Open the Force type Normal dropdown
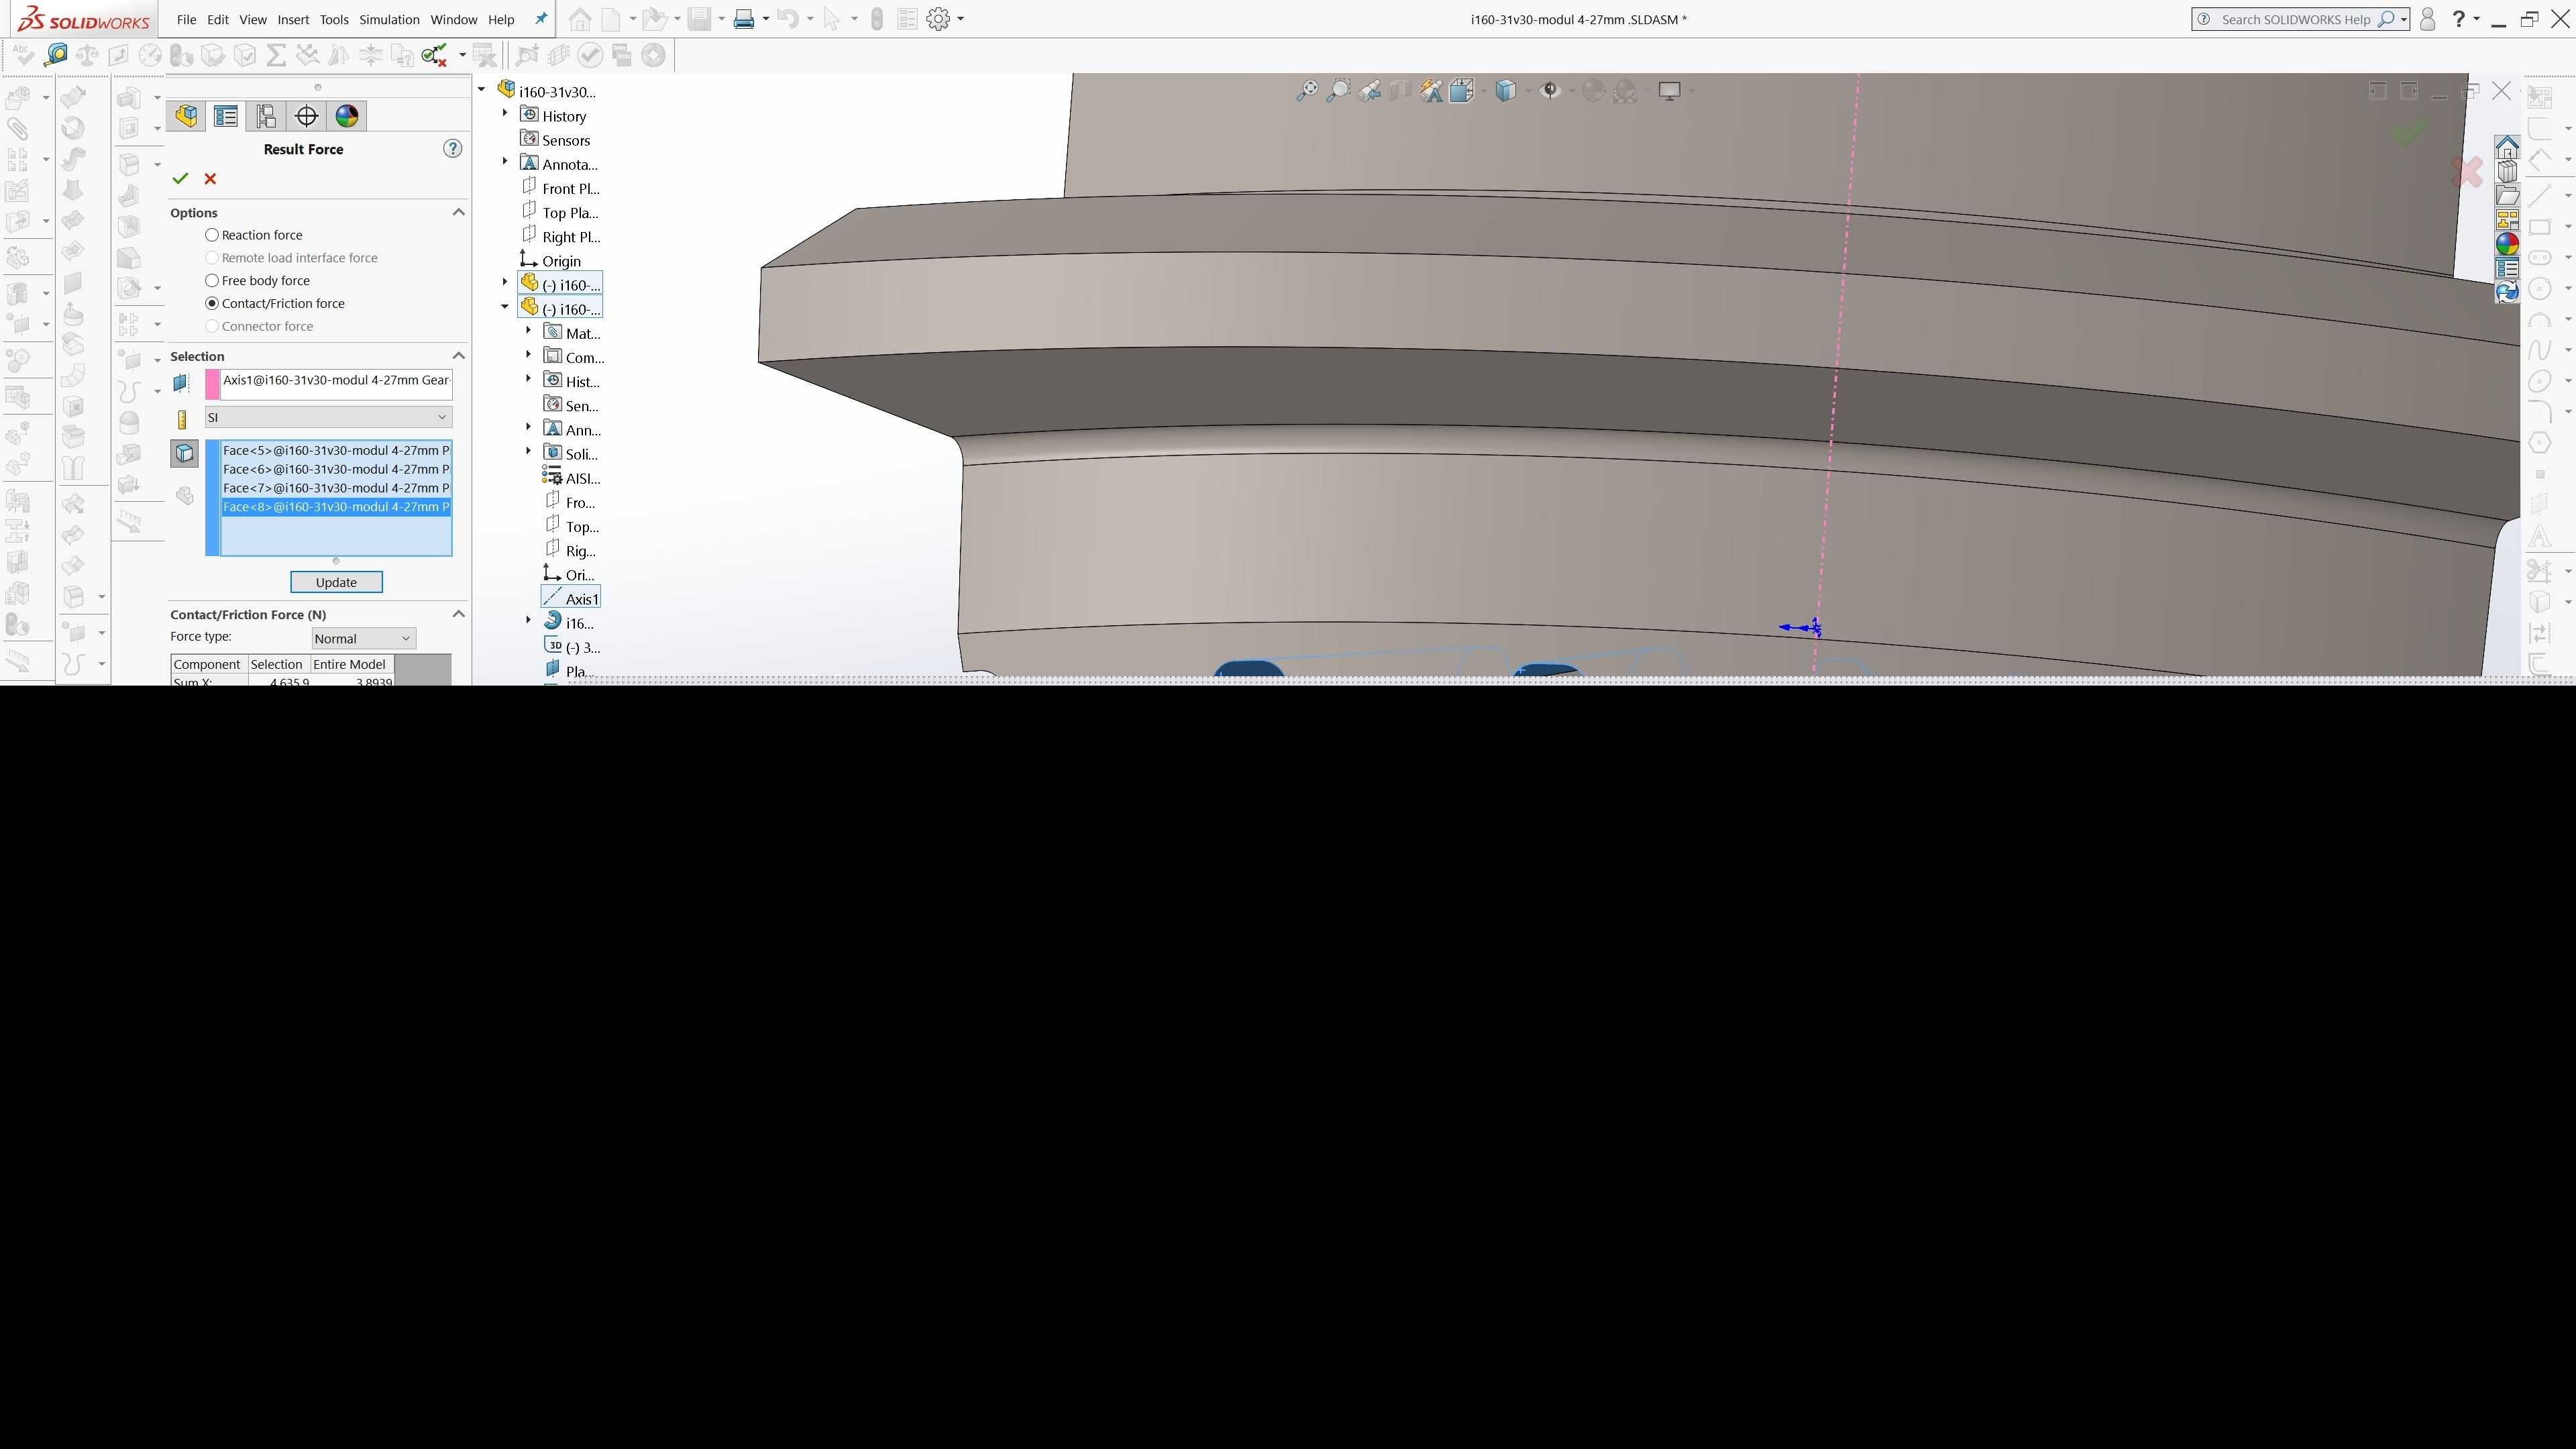The width and height of the screenshot is (2576, 1449). (364, 638)
